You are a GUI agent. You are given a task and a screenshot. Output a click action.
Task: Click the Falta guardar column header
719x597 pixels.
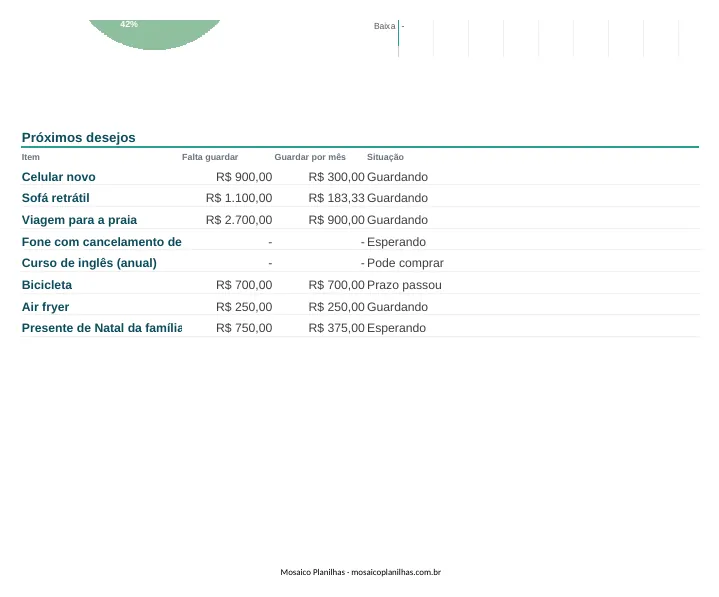click(x=210, y=157)
